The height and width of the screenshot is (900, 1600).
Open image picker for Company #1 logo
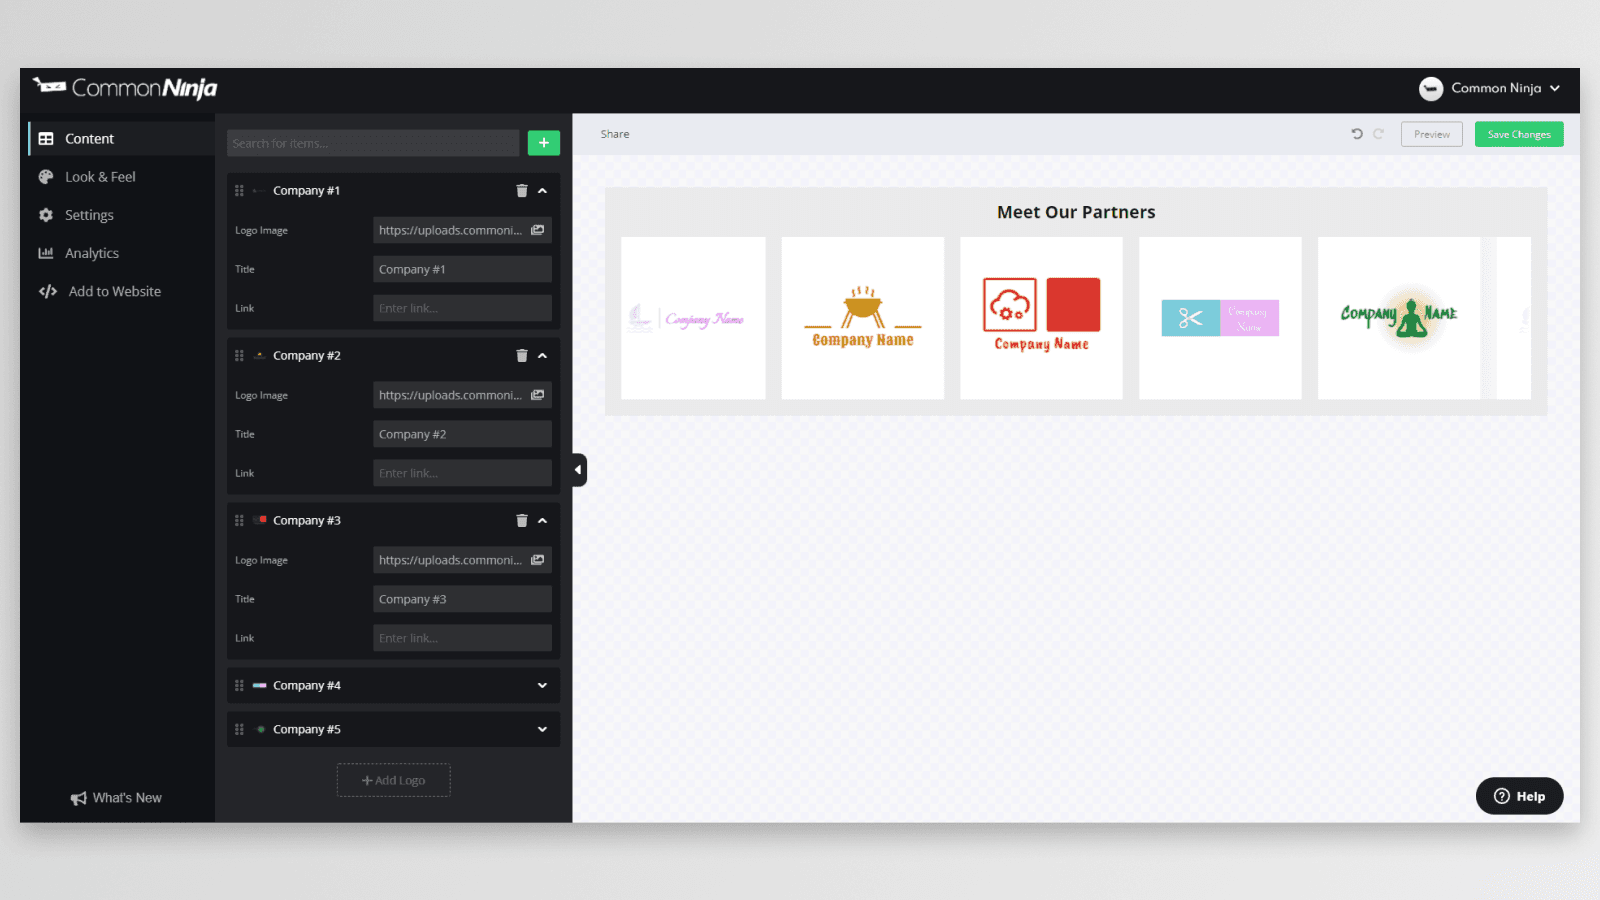[538, 230]
